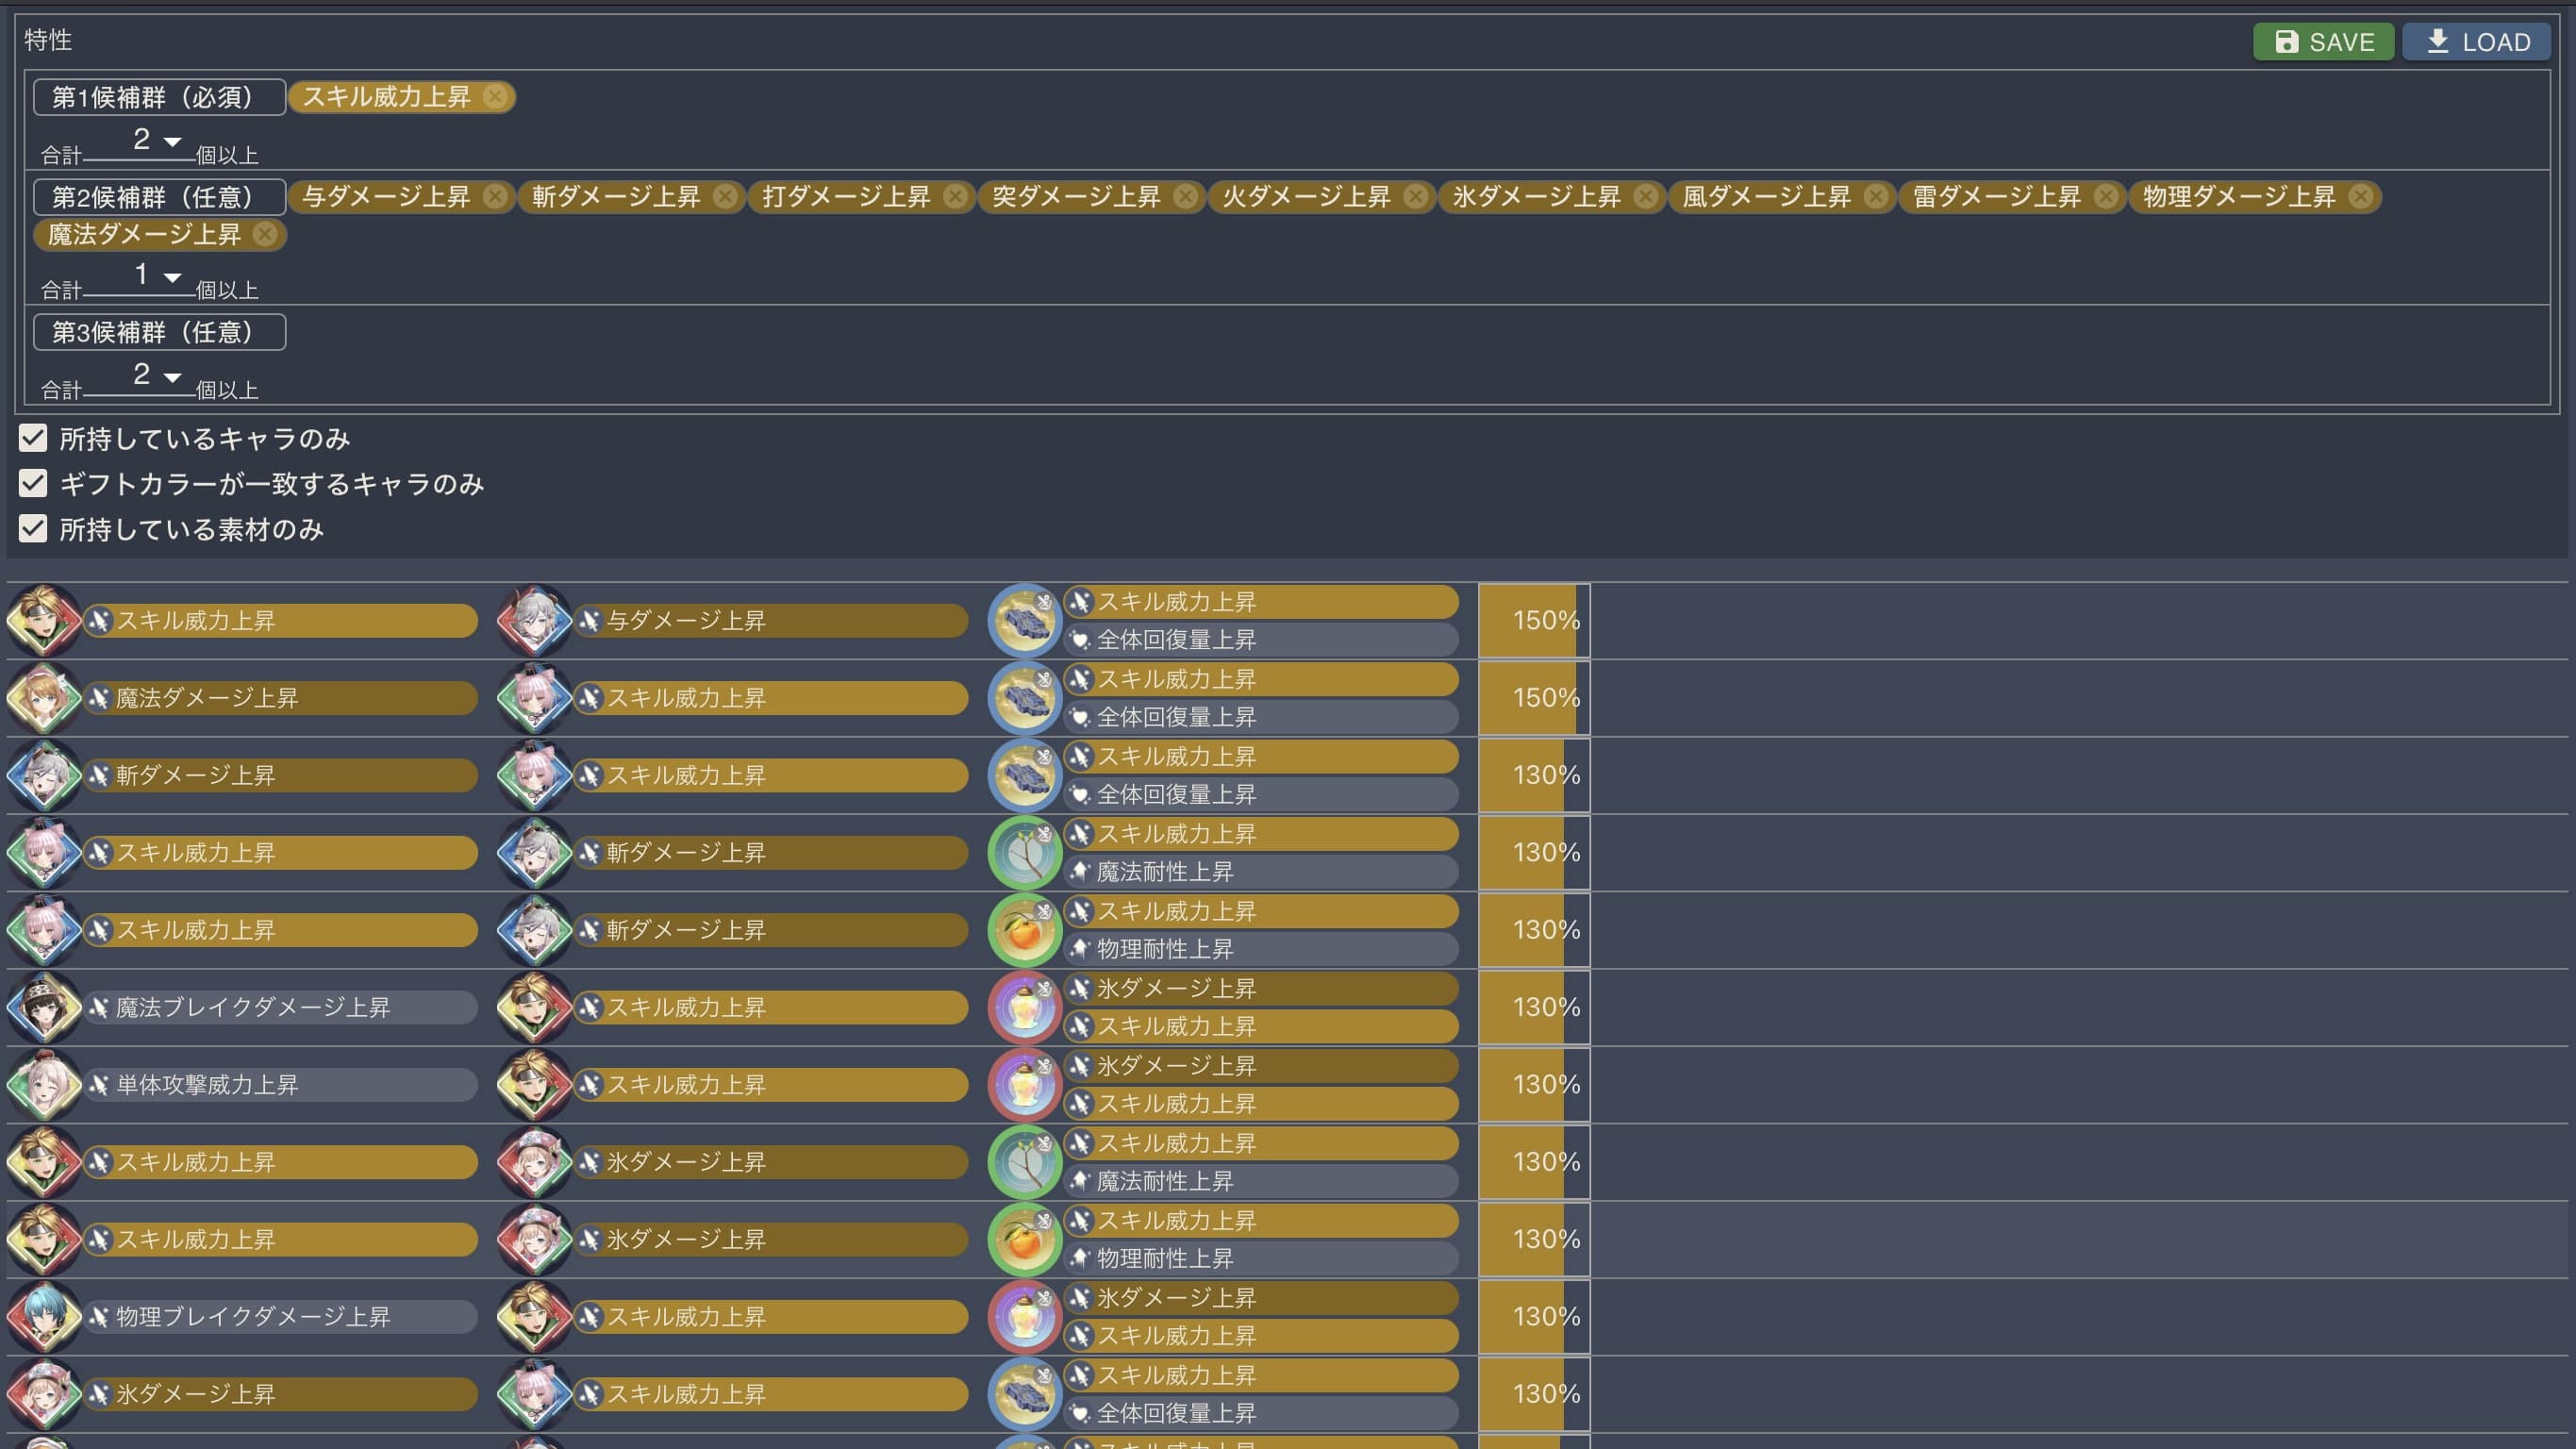Click the potion material icon in 物理ブレイクダメージ上昇 row

(x=1024, y=1316)
